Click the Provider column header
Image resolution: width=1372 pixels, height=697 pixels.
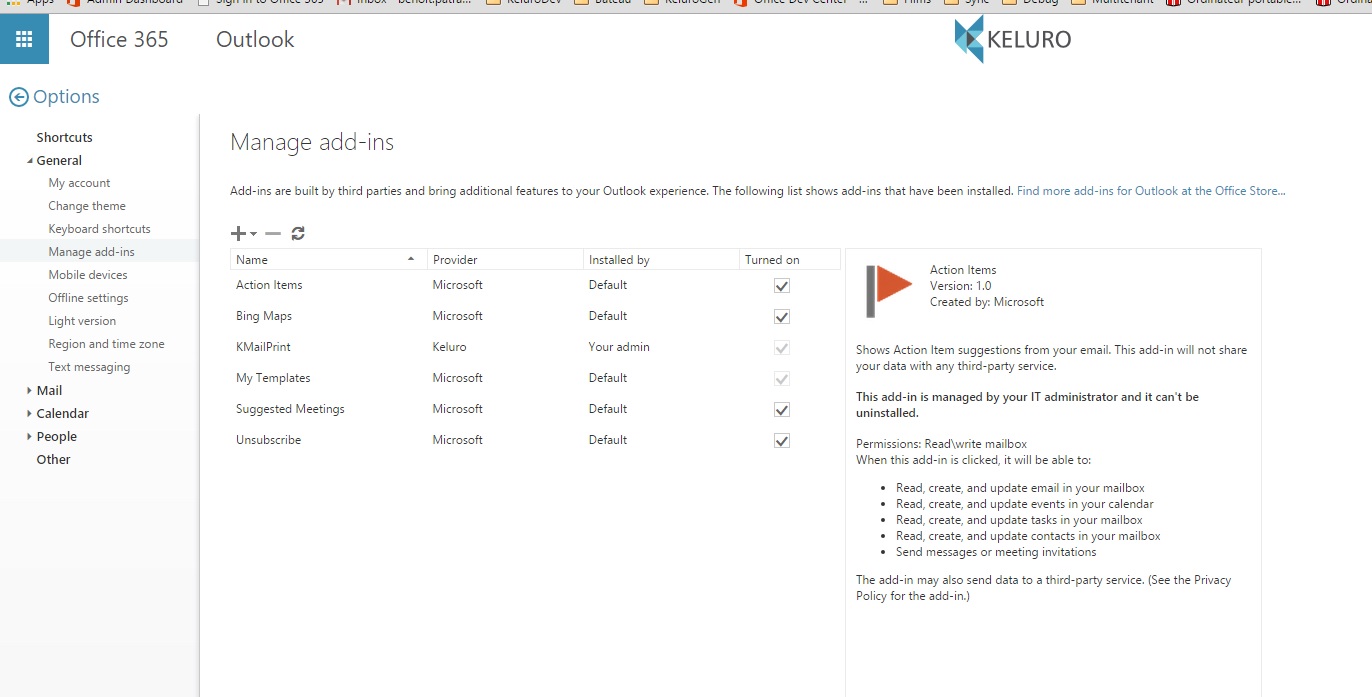click(505, 260)
